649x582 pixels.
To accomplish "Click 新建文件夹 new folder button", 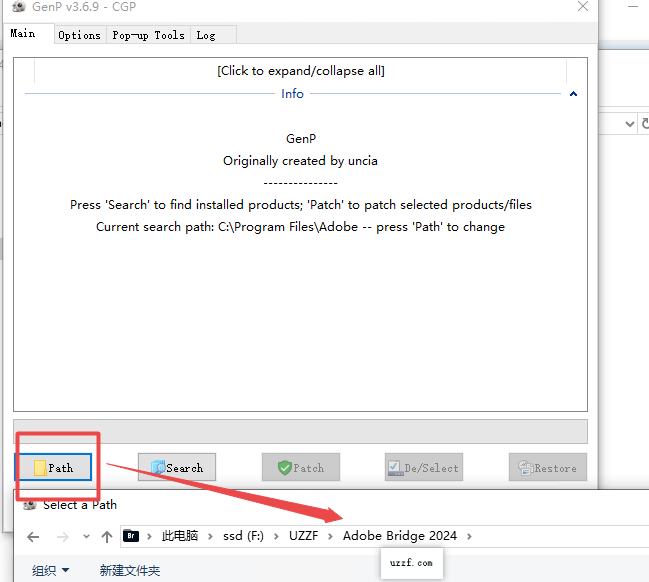I will 129,570.
